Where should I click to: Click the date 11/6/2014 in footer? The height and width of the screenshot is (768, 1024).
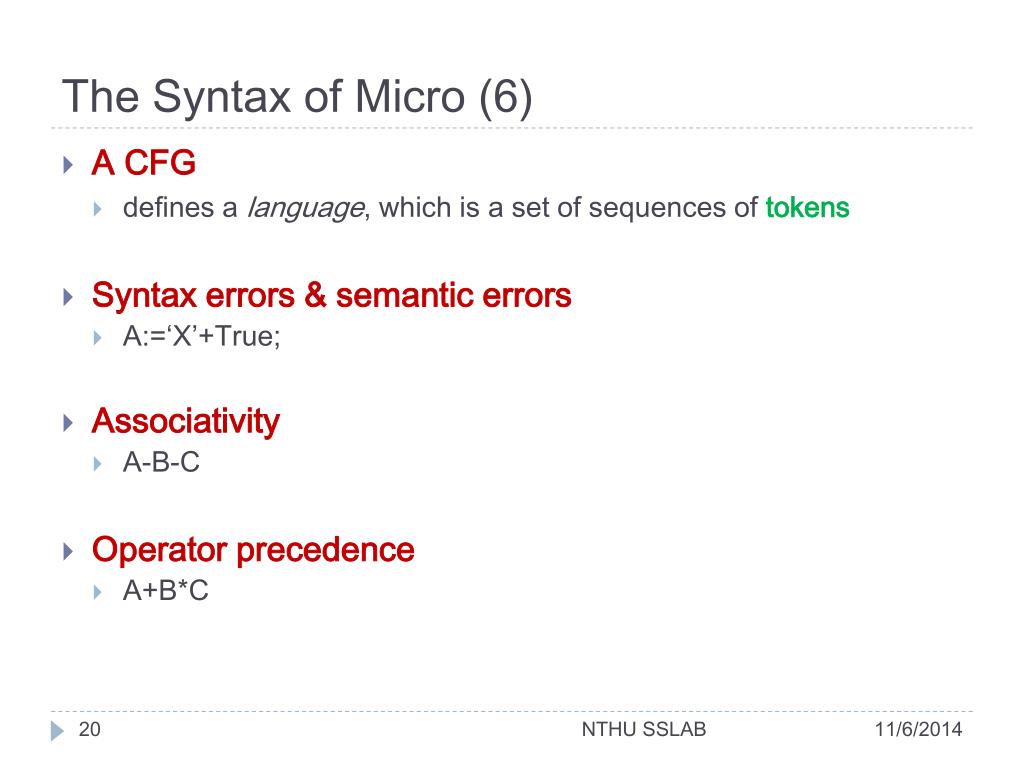point(918,729)
